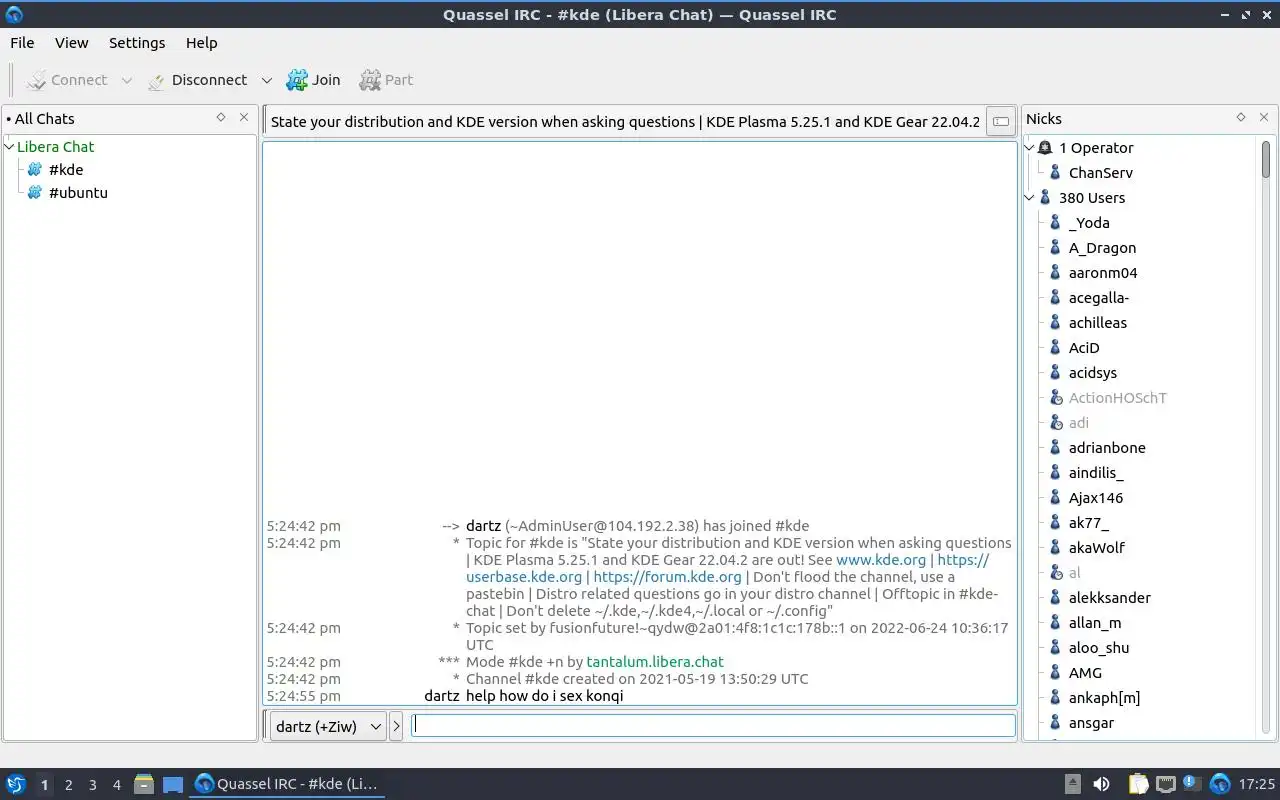This screenshot has height=800, width=1280.
Task: Click the away user icon for ActionHOSchT
Action: coord(1055,398)
